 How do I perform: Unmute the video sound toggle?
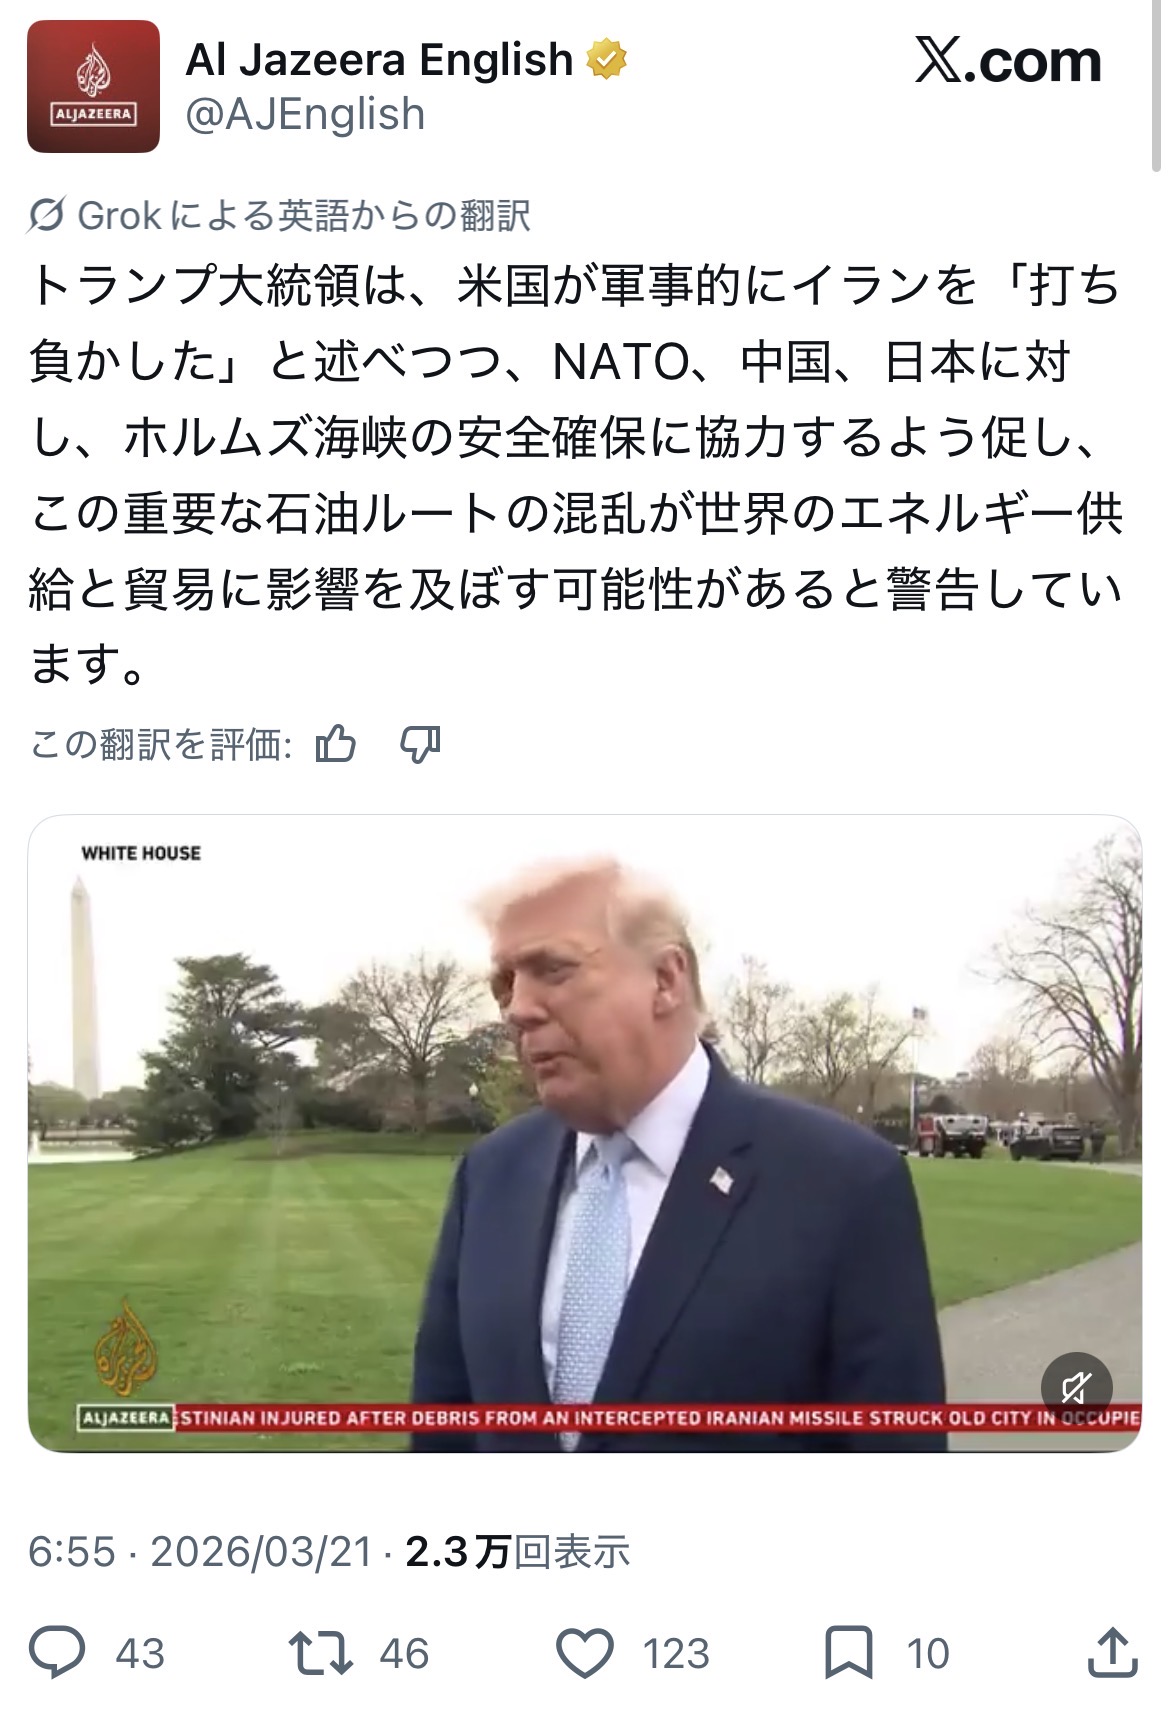pos(1076,1388)
